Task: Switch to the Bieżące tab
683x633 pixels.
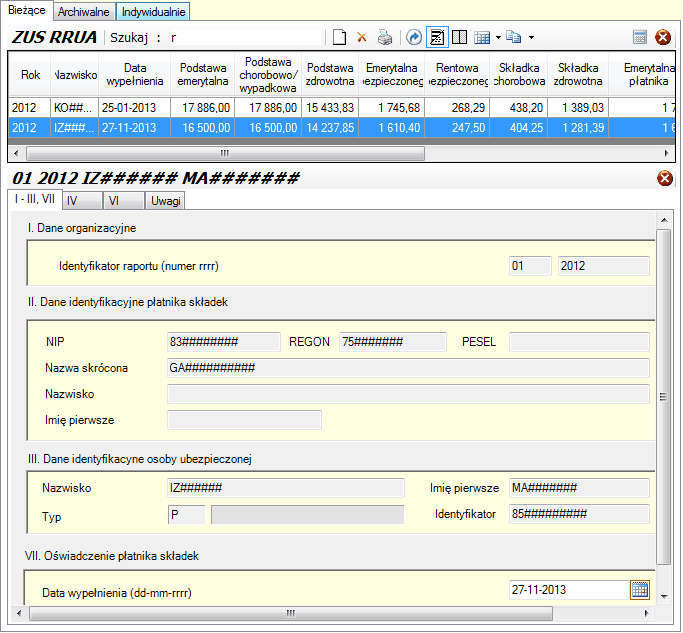Action: pos(27,10)
